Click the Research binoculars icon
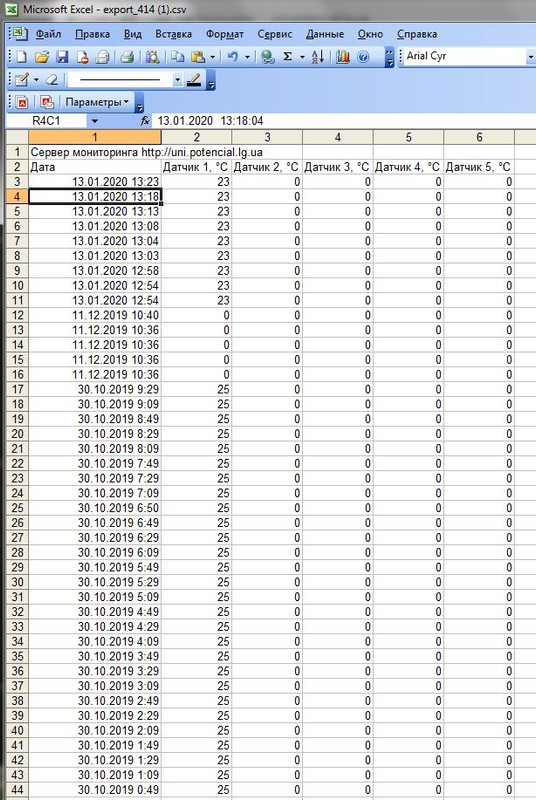Viewport: 536px width, 800px height. [152, 57]
